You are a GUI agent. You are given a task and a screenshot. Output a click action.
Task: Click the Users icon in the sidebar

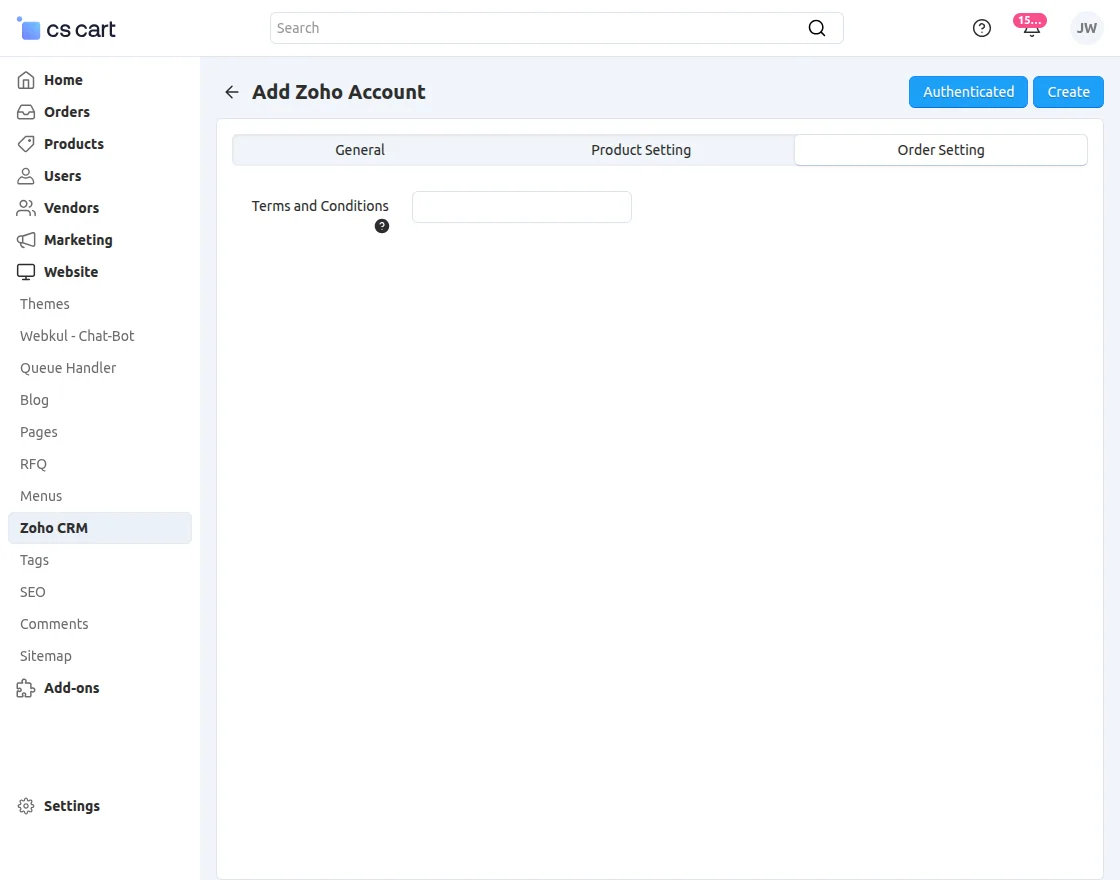click(24, 176)
